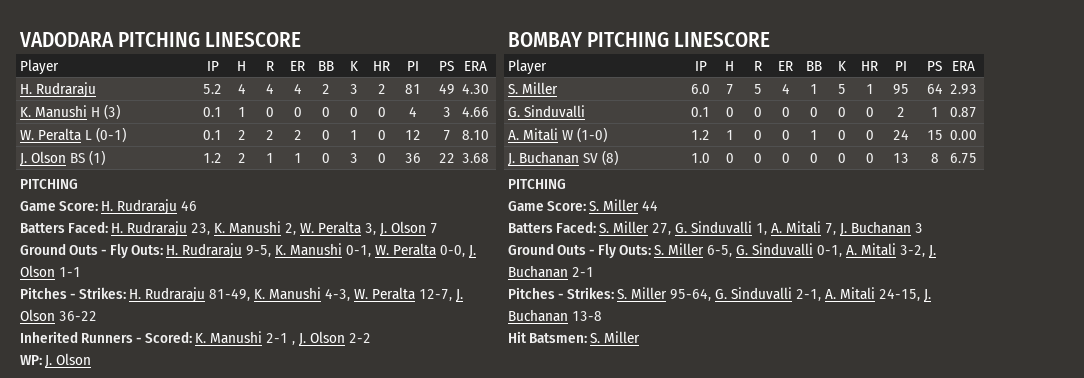Open J. Olson in linescore table row
Viewport: 1084px width, 378px height.
point(43,158)
